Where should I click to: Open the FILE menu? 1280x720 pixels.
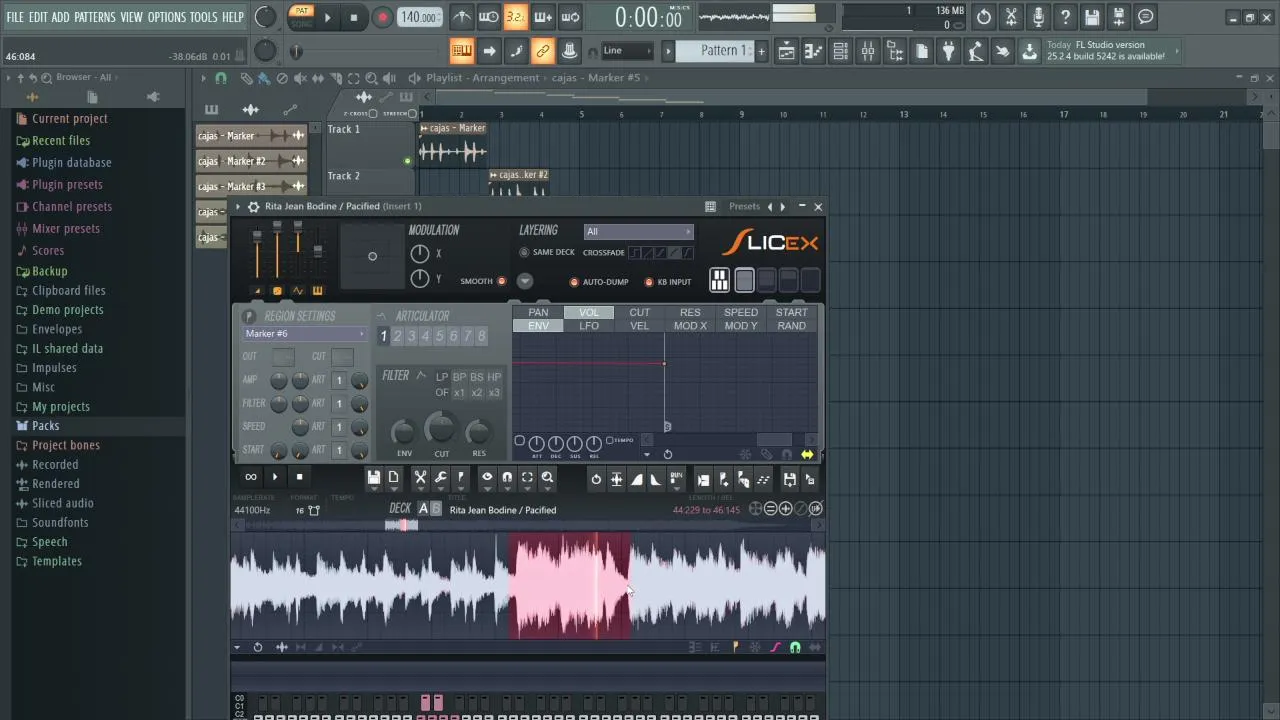point(15,17)
